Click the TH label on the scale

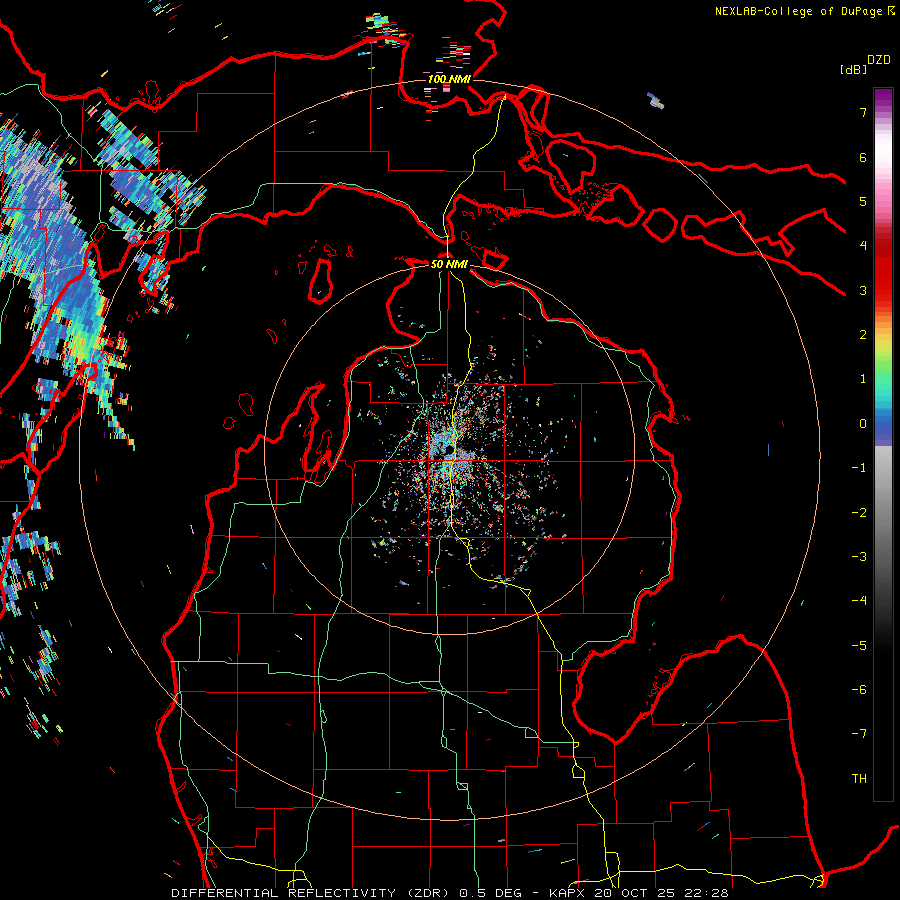click(859, 779)
